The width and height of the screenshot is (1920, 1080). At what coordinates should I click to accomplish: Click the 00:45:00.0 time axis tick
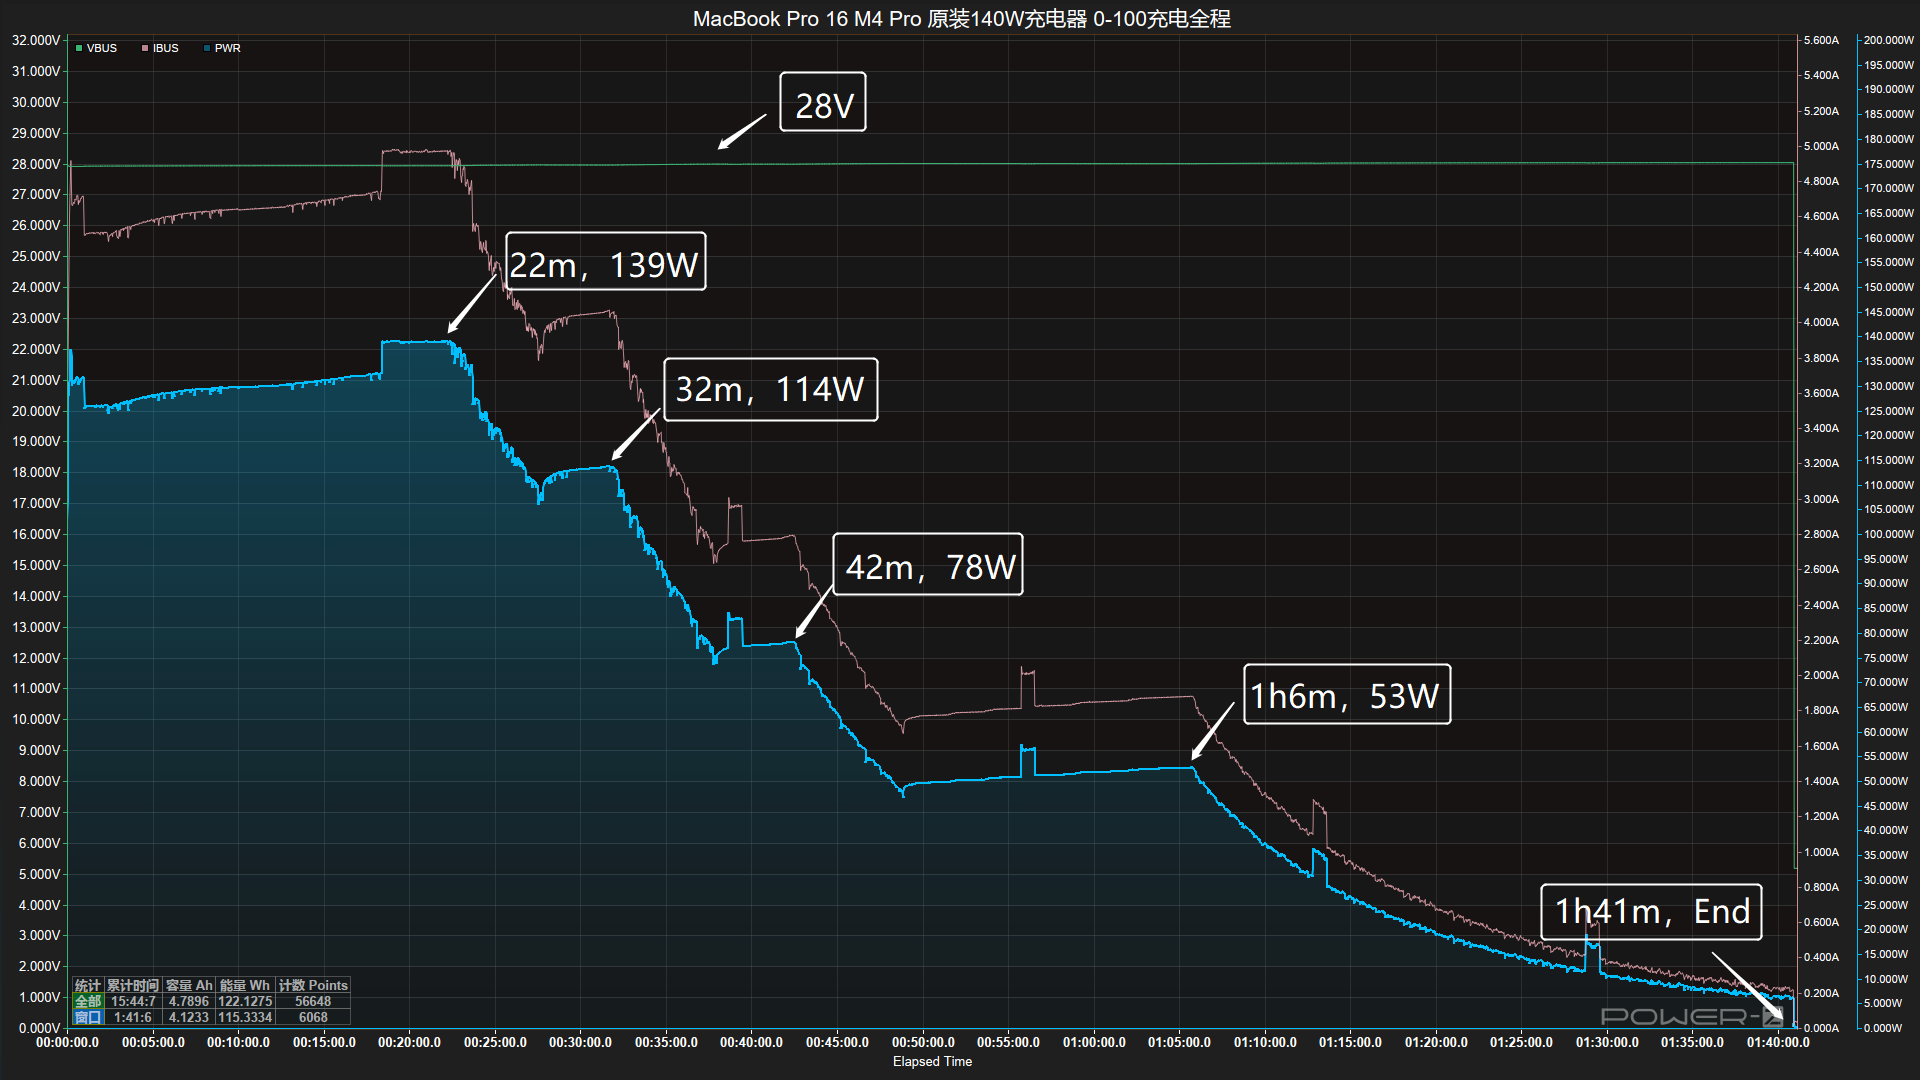click(837, 1042)
